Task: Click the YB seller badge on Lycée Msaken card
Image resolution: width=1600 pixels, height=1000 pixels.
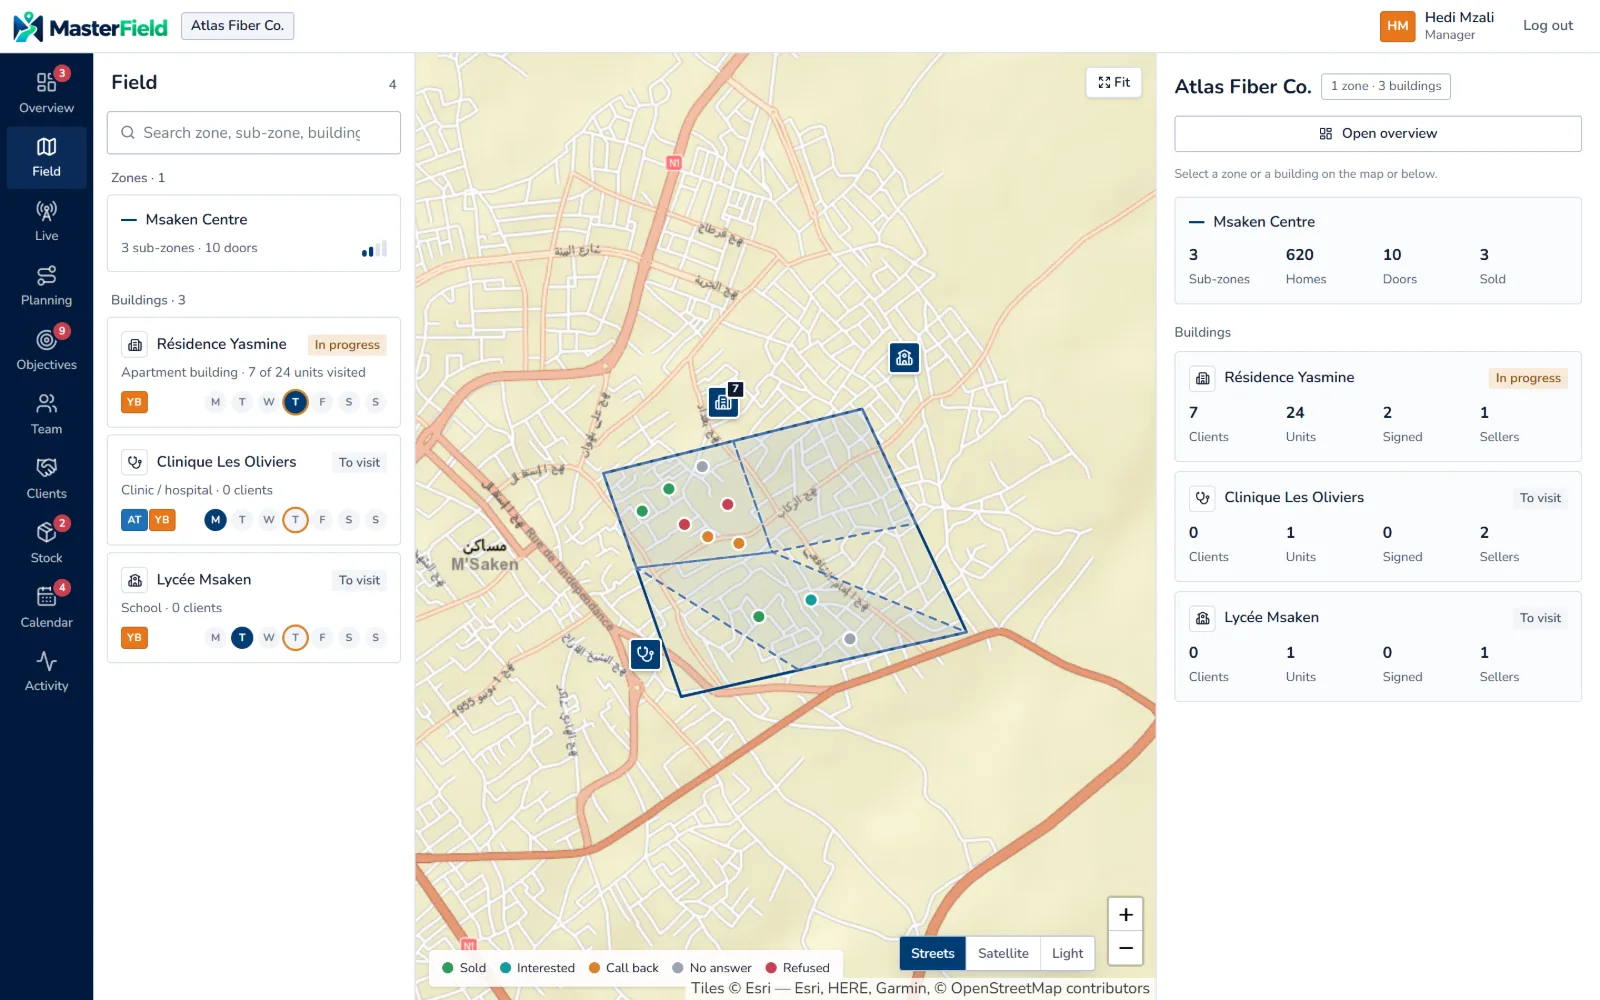Action: click(x=134, y=637)
